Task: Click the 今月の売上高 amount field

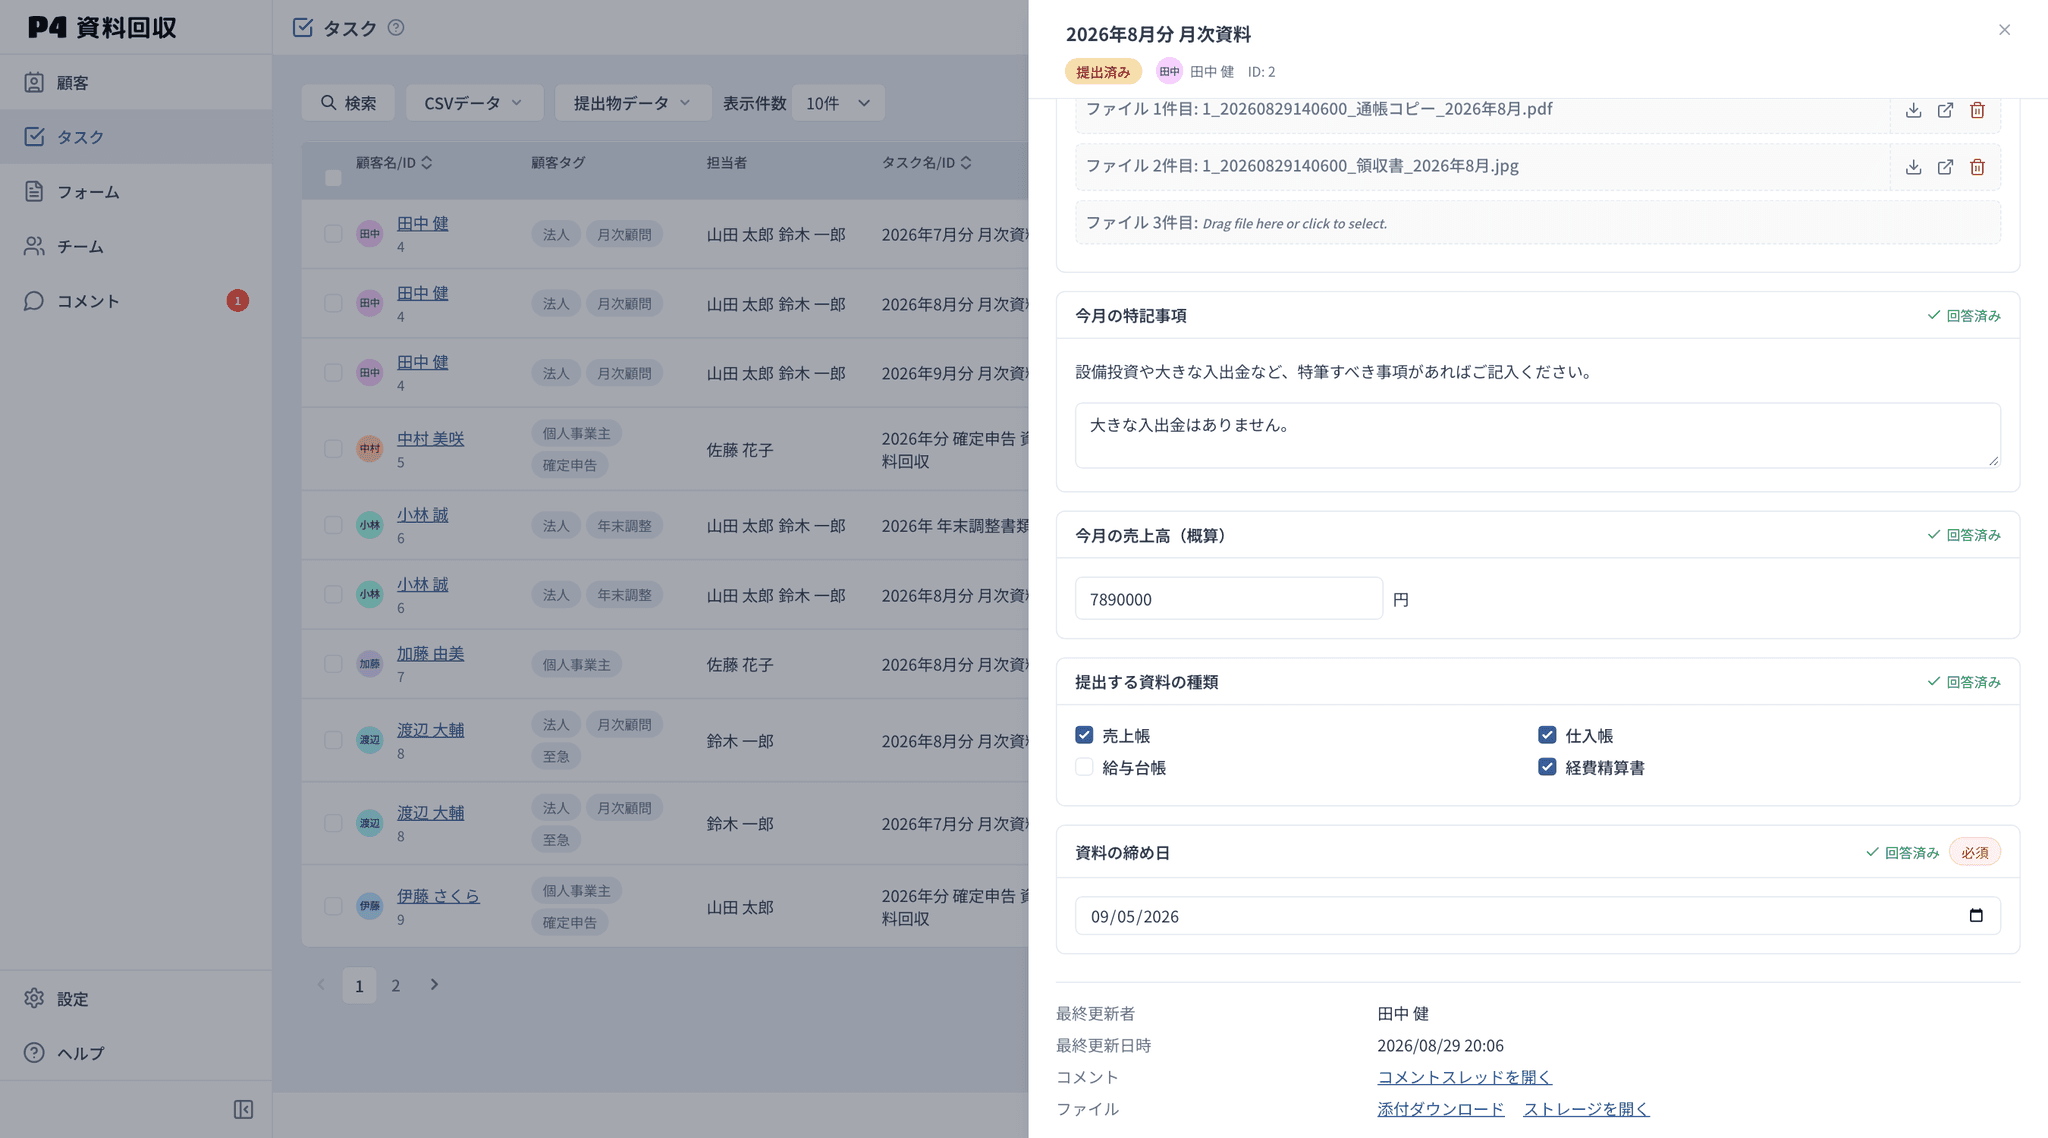Action: (1229, 599)
